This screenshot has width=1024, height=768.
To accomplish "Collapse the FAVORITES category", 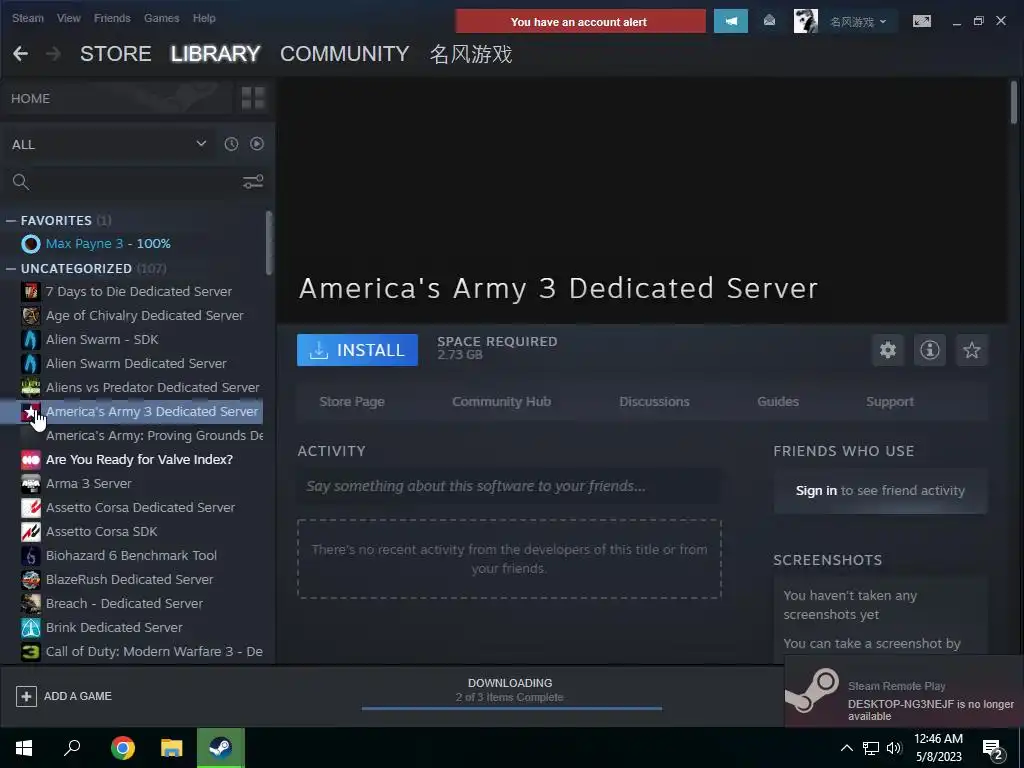I will point(10,221).
